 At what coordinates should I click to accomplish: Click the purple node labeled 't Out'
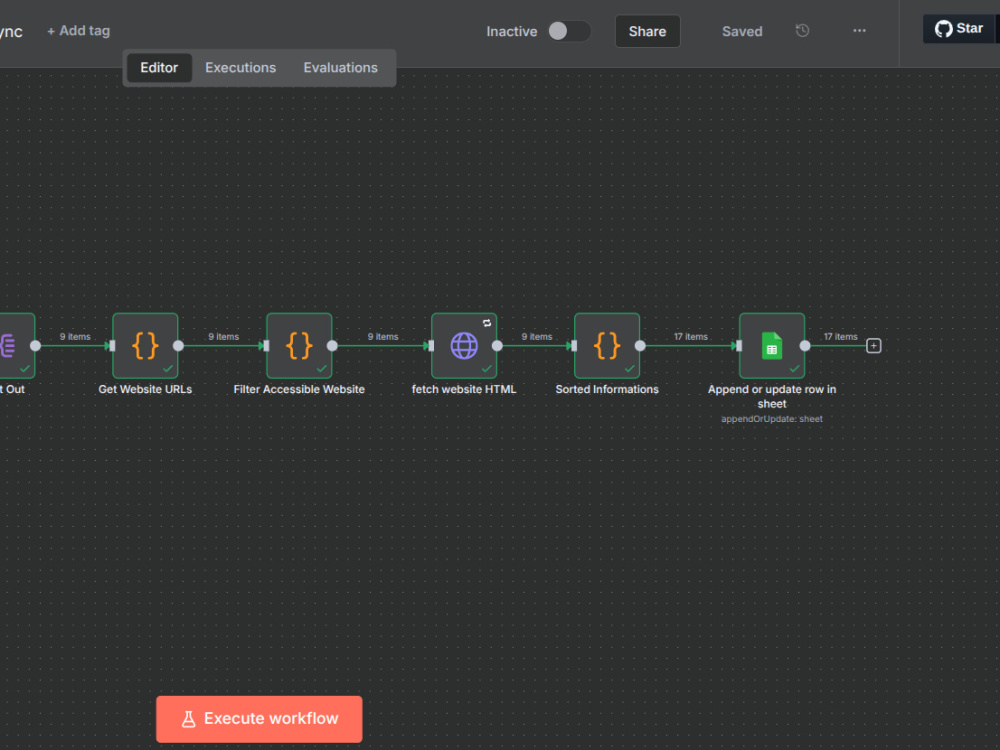pyautogui.click(x=15, y=346)
